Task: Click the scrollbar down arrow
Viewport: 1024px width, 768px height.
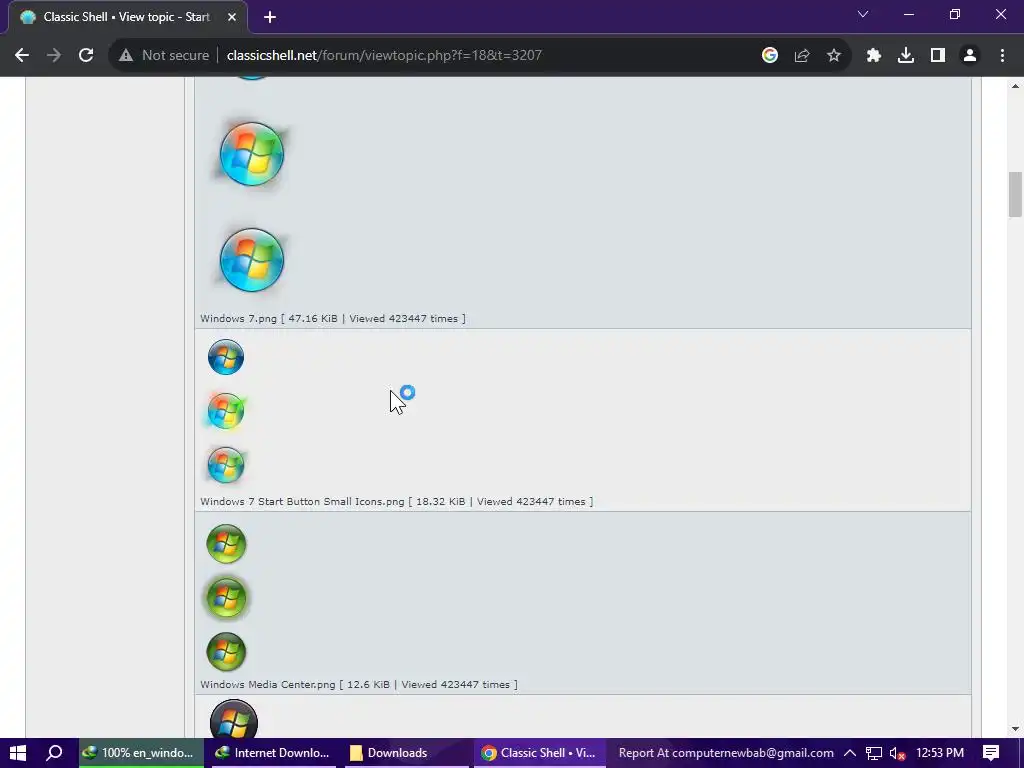Action: (x=1015, y=729)
